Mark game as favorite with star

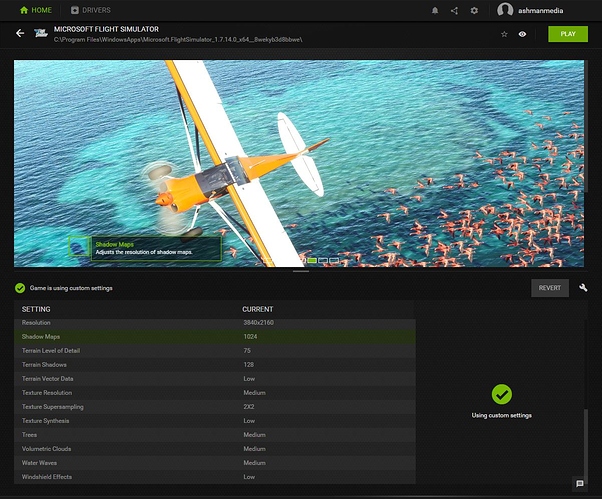[x=504, y=34]
